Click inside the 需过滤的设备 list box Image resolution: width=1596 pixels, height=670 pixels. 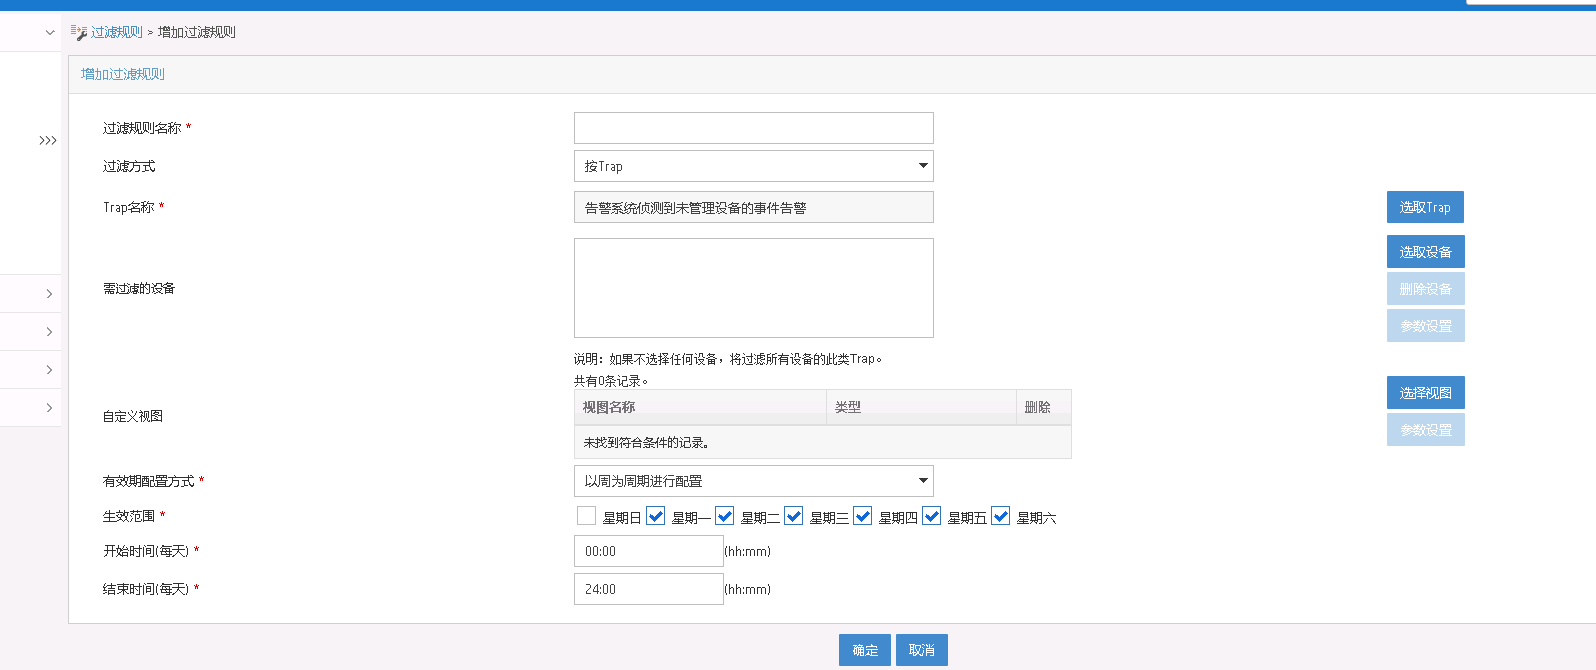(753, 288)
